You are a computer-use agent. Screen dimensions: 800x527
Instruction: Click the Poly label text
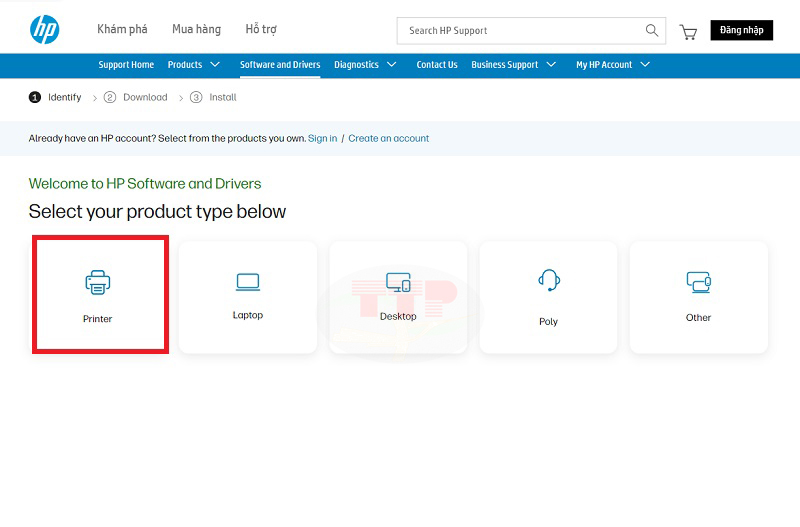(548, 321)
